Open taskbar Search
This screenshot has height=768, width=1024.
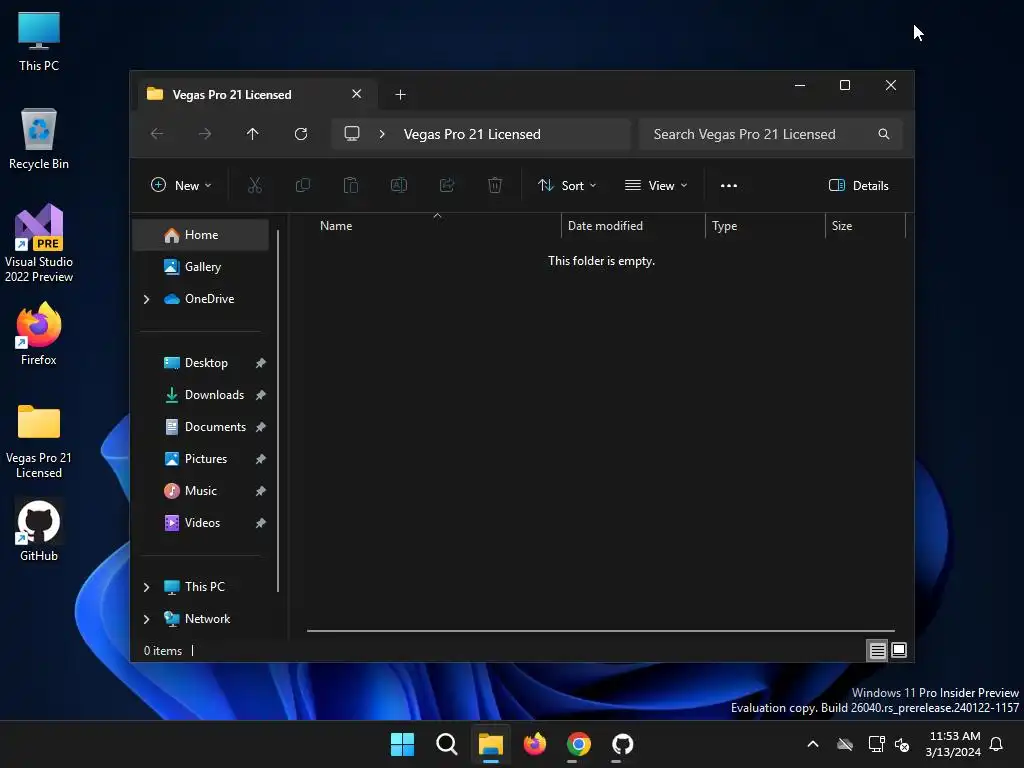(447, 744)
